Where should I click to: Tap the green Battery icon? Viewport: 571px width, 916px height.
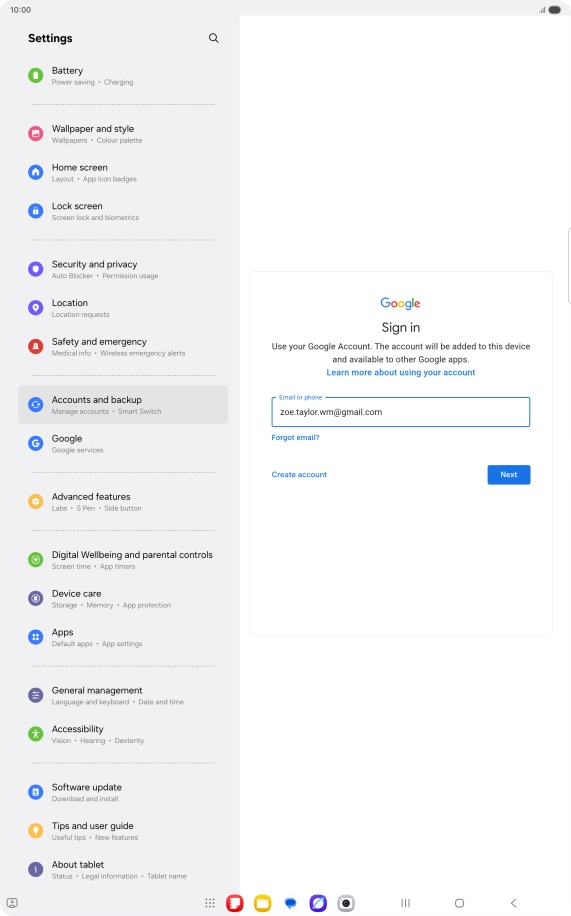coord(36,75)
